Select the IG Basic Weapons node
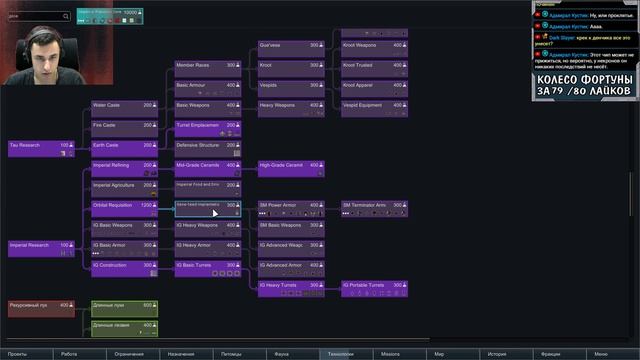This screenshot has width=640, height=360. click(124, 229)
